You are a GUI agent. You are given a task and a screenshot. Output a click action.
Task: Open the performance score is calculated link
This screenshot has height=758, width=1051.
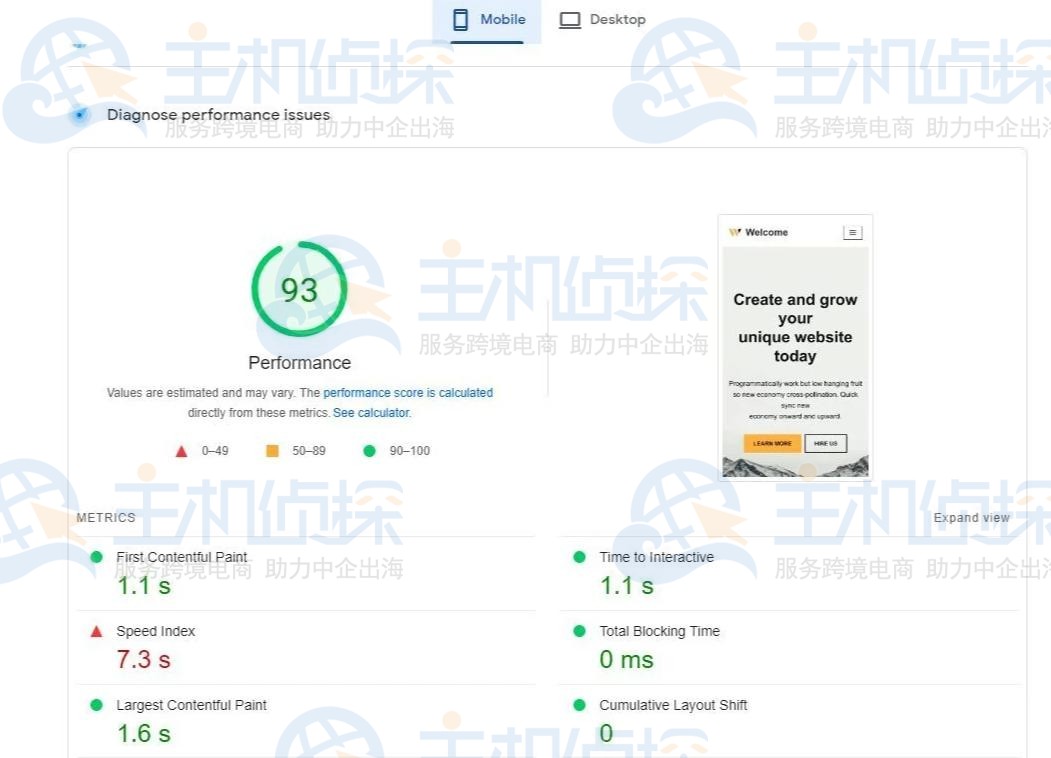[408, 392]
